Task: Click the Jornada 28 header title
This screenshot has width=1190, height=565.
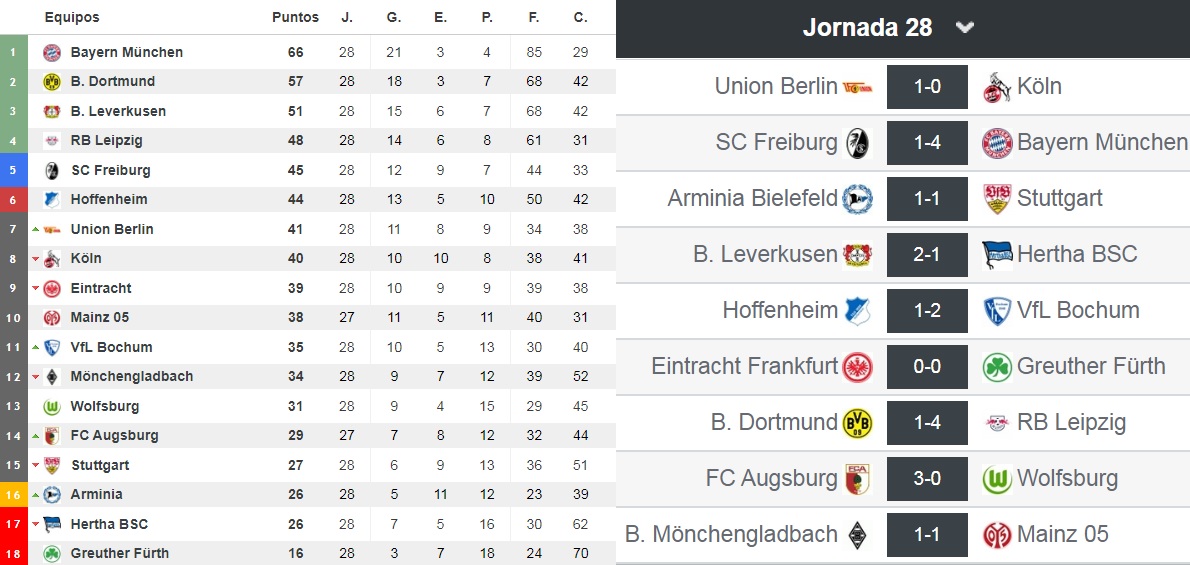Action: pyautogui.click(x=867, y=27)
